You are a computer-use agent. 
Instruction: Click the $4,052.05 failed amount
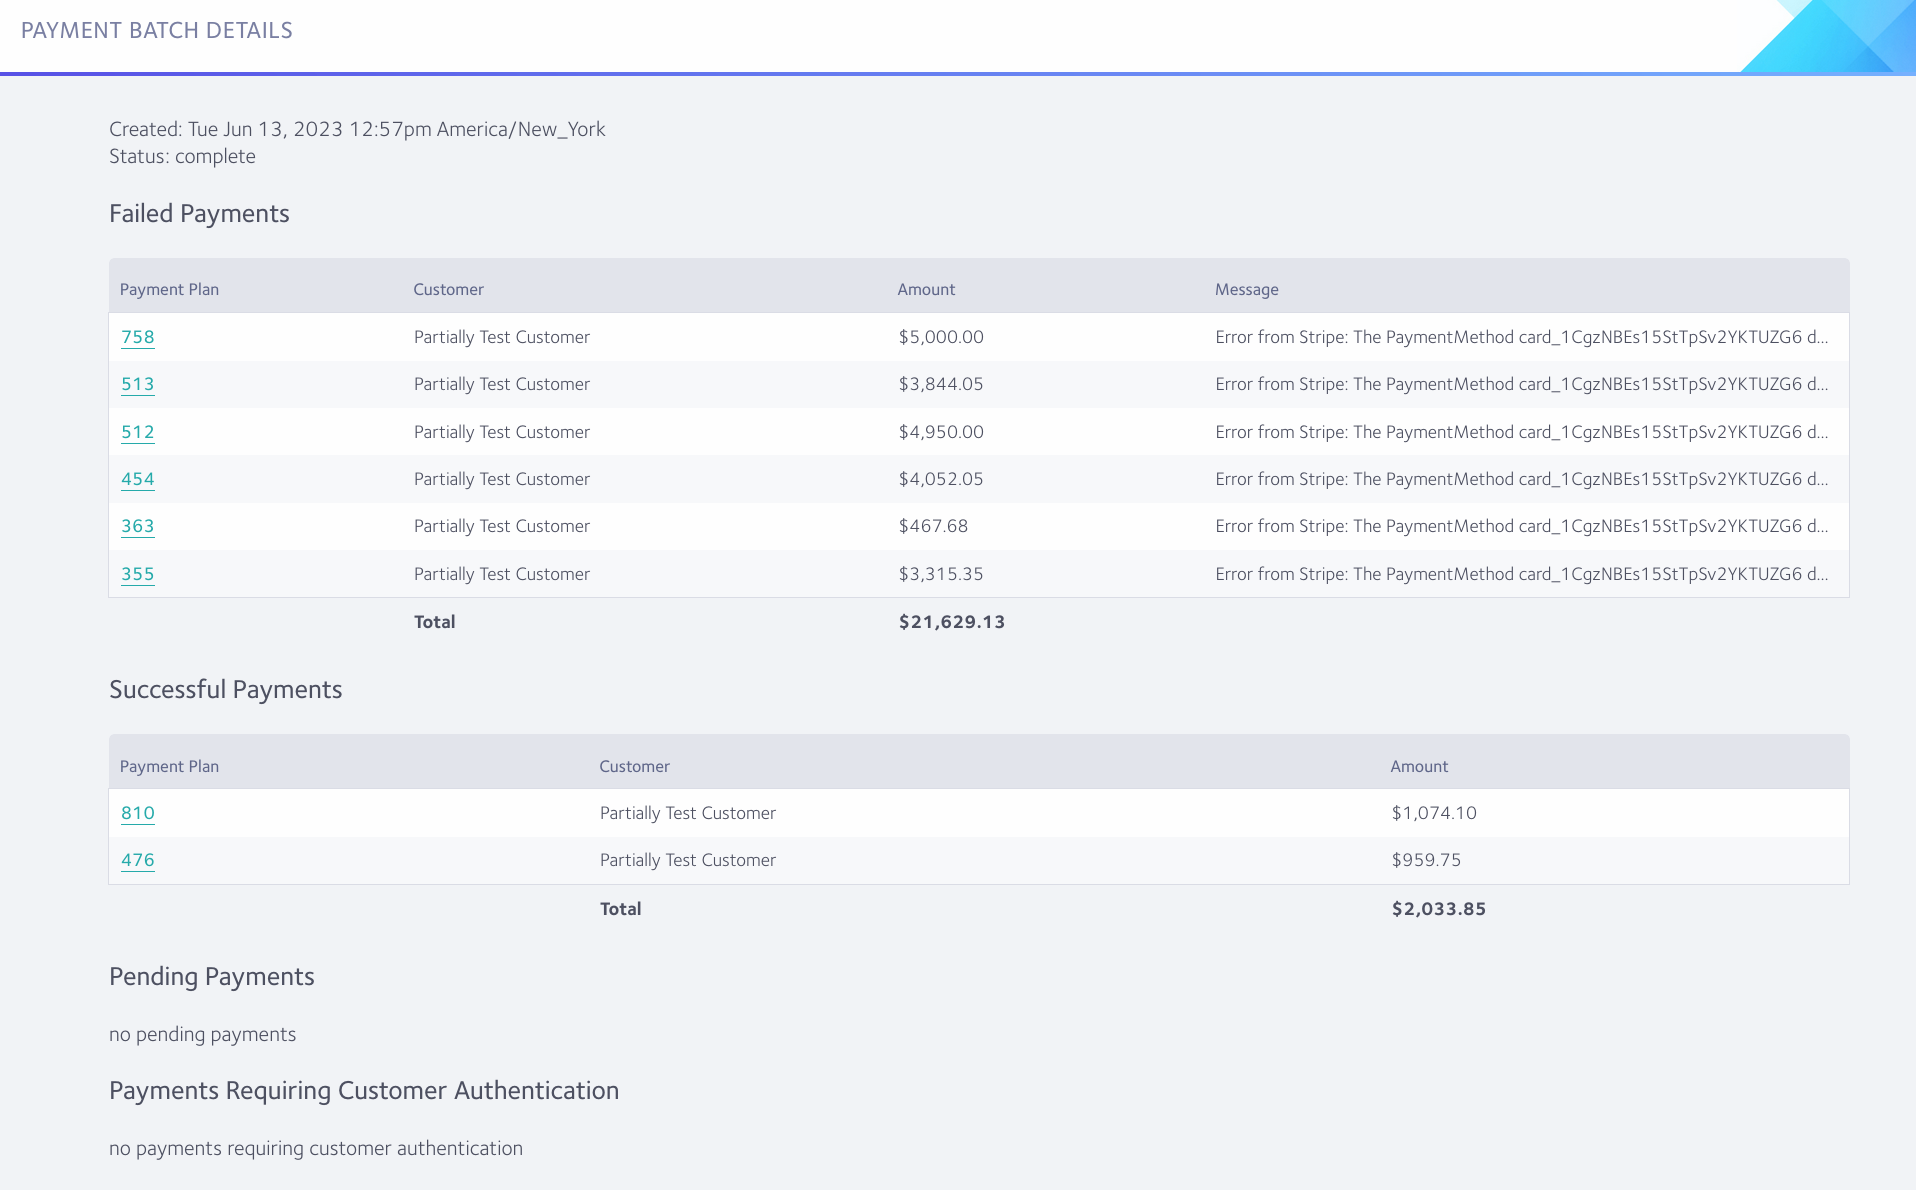pos(941,479)
